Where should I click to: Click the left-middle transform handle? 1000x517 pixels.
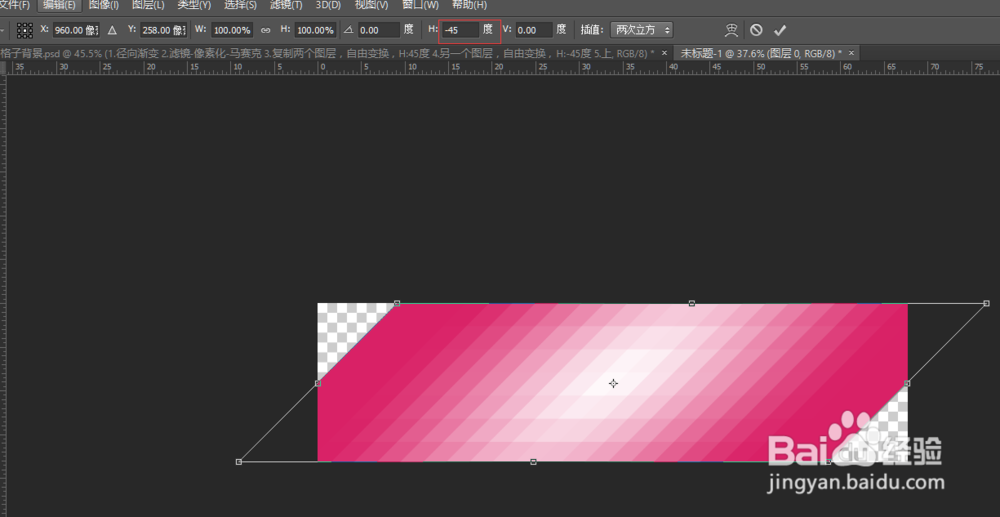pos(318,383)
